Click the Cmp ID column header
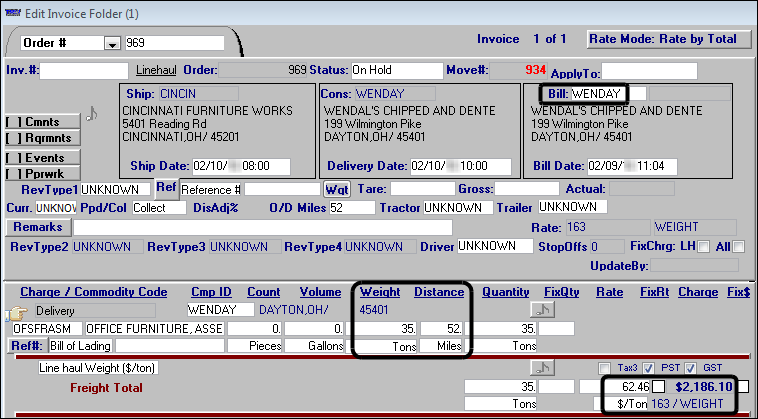The image size is (758, 419). coord(211,292)
